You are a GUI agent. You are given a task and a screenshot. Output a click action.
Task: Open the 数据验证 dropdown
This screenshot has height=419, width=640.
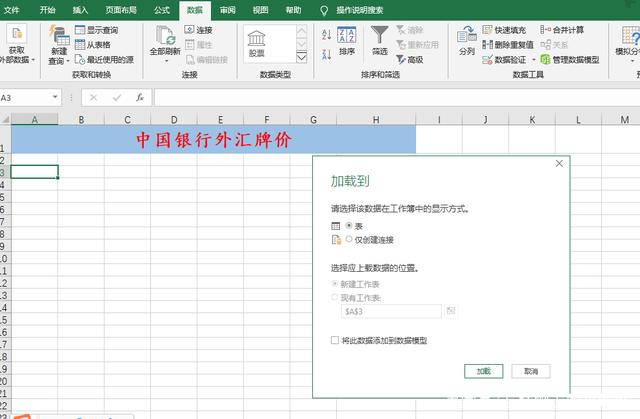click(533, 60)
